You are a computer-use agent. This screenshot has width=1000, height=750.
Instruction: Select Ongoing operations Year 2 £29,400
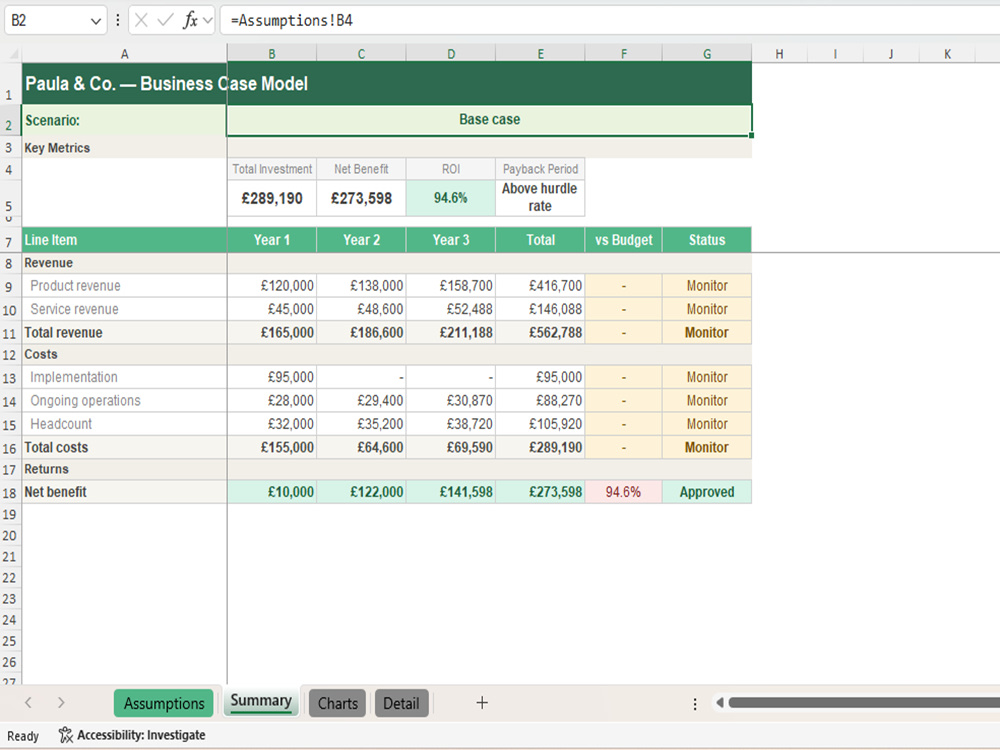coord(361,401)
